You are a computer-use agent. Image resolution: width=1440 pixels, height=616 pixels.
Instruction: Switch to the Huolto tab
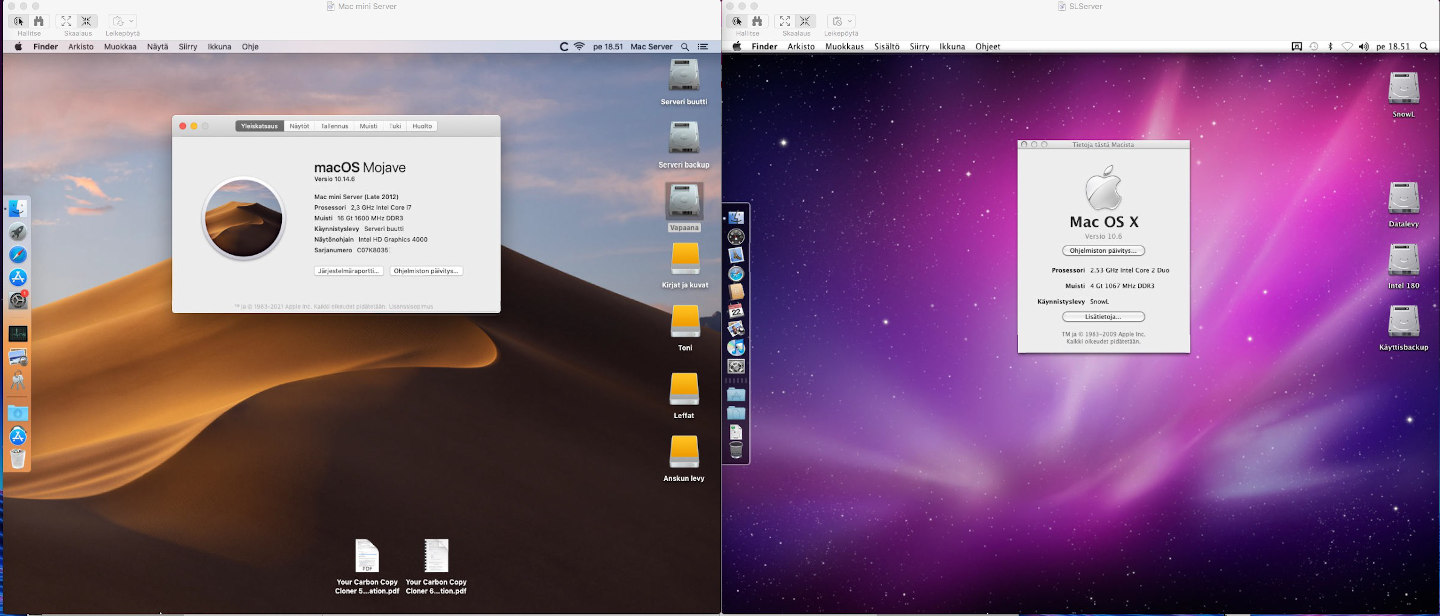pyautogui.click(x=423, y=126)
